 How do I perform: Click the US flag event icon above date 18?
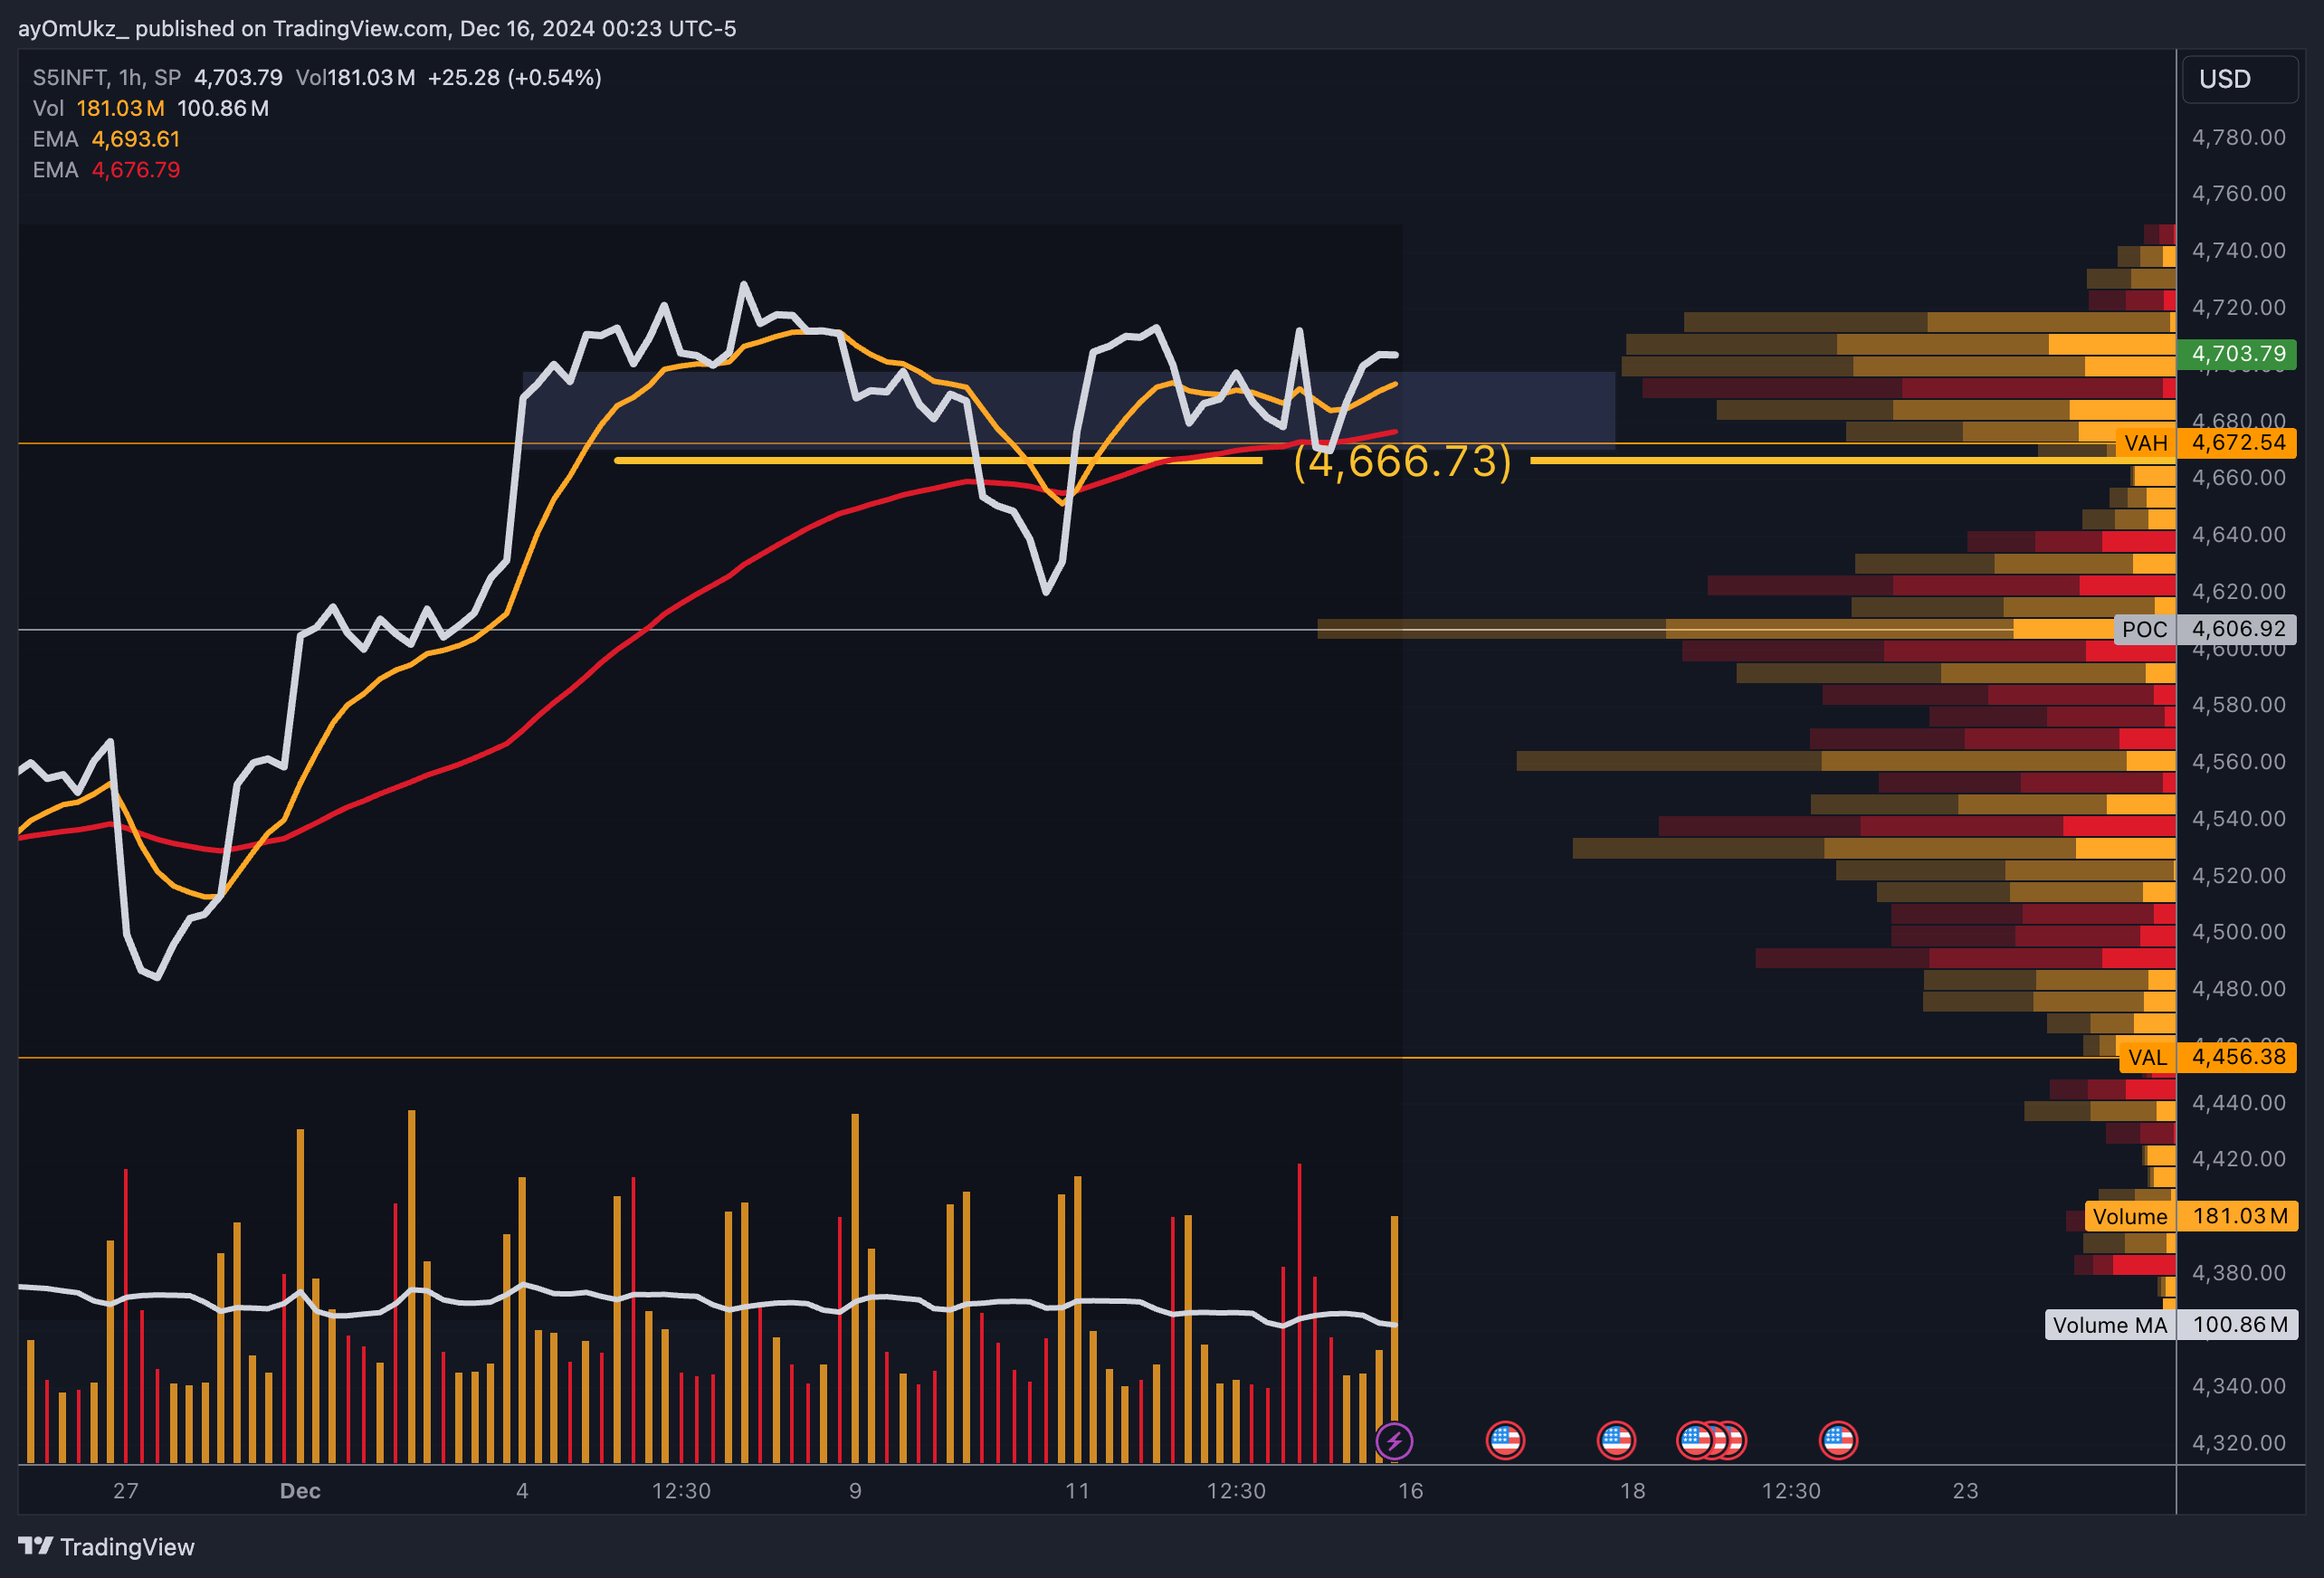[1616, 1441]
